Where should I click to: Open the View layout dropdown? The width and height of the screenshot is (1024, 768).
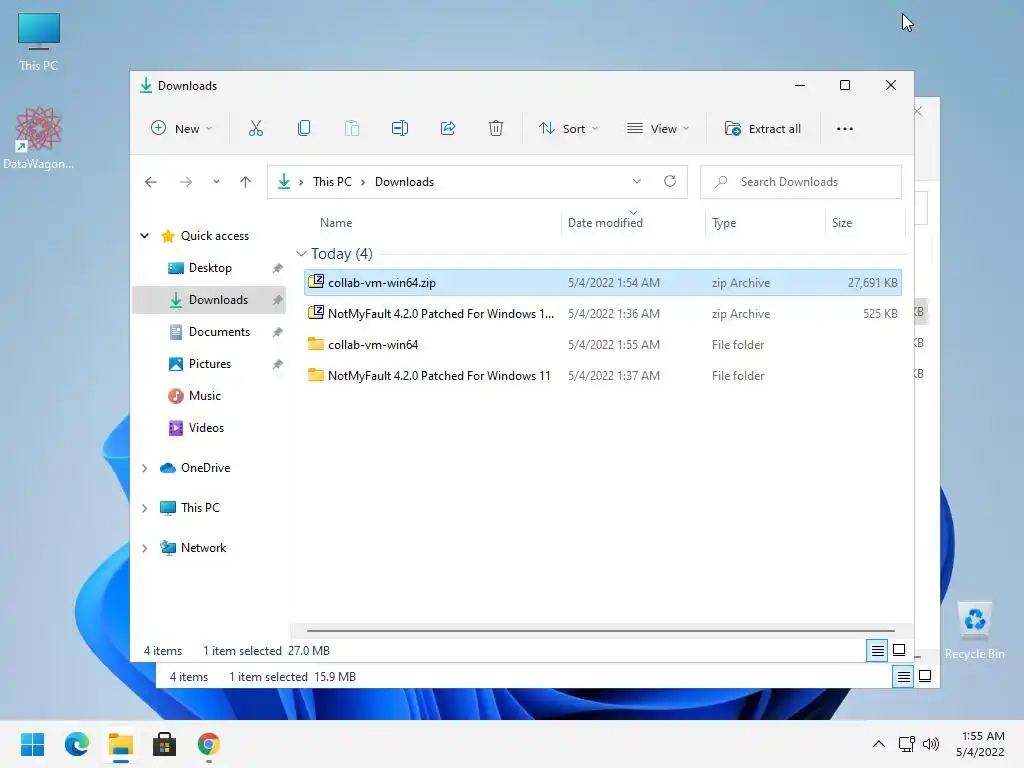click(658, 129)
